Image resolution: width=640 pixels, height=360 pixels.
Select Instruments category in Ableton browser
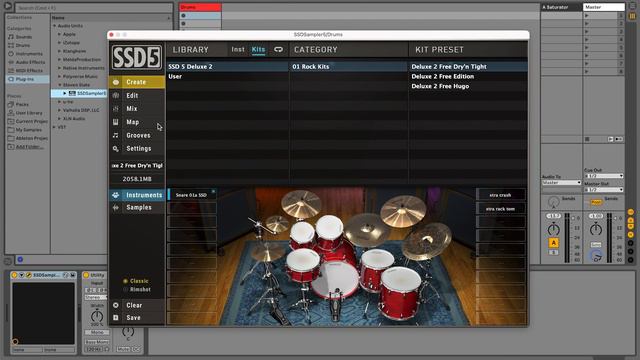click(x=25, y=53)
